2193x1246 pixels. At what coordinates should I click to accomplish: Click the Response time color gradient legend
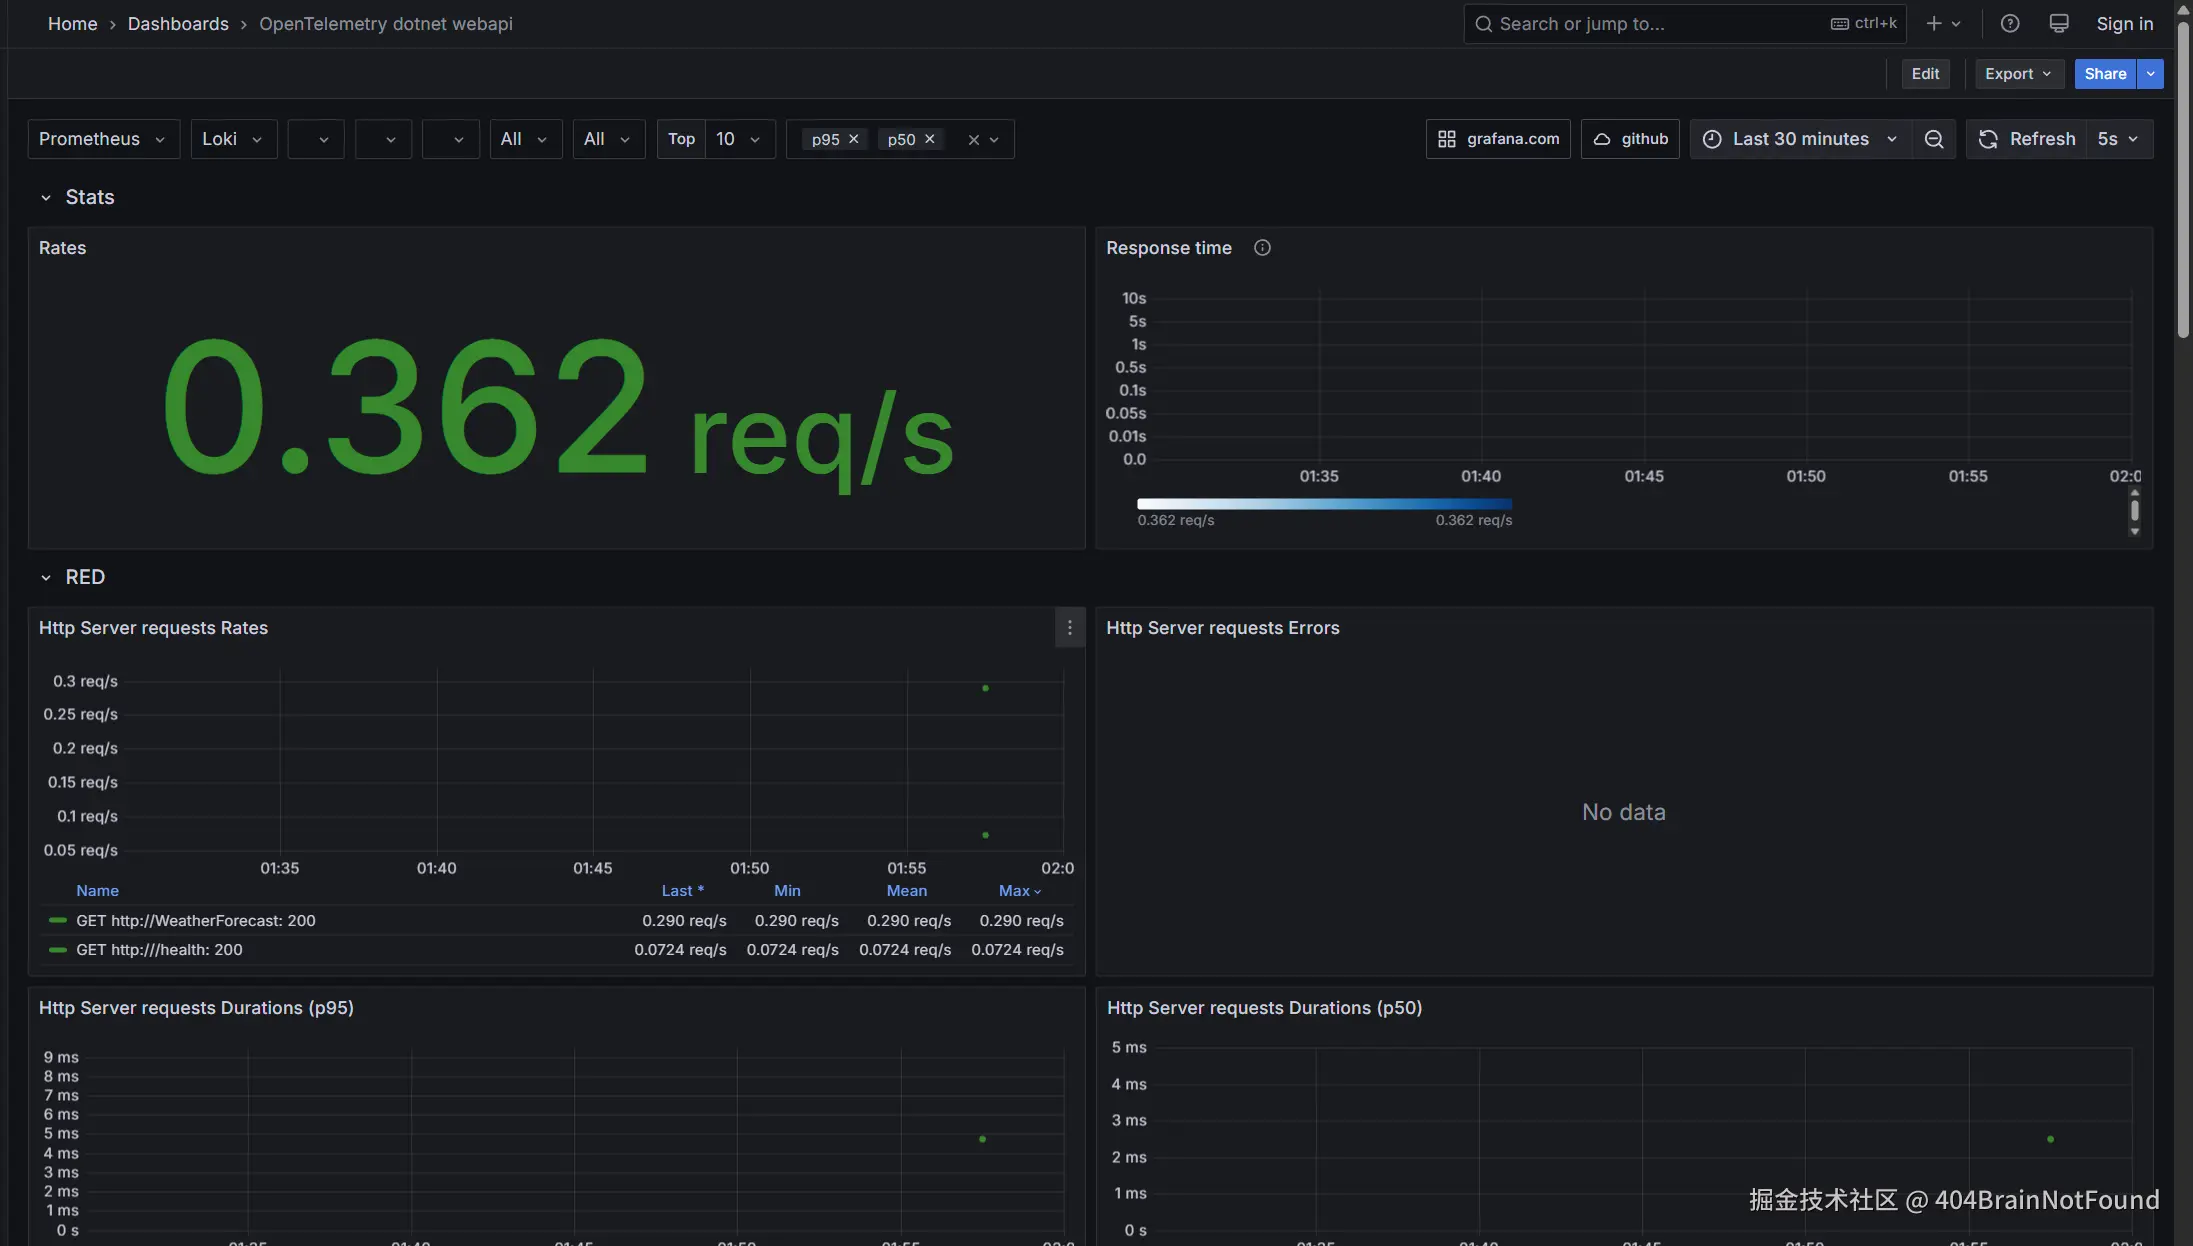tap(1324, 504)
